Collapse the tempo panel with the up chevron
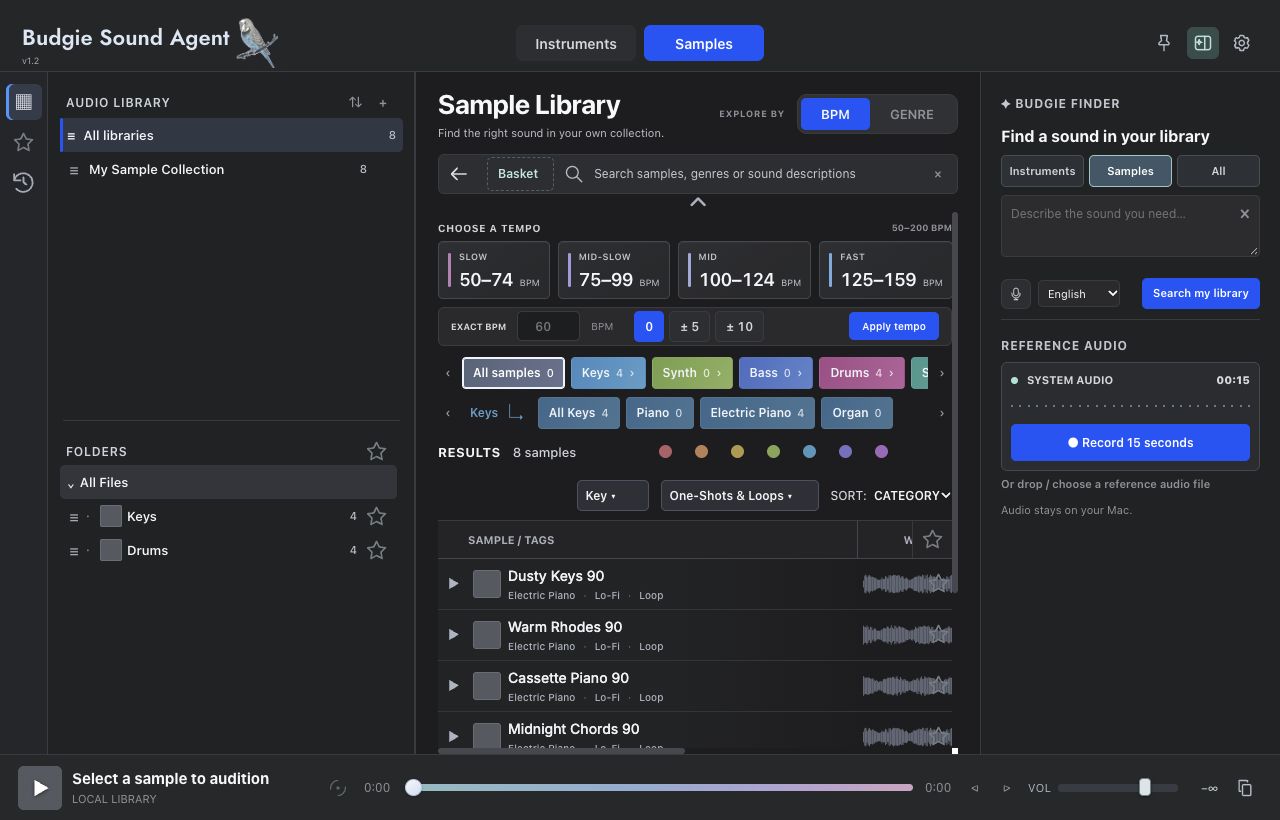This screenshot has height=820, width=1280. click(698, 202)
